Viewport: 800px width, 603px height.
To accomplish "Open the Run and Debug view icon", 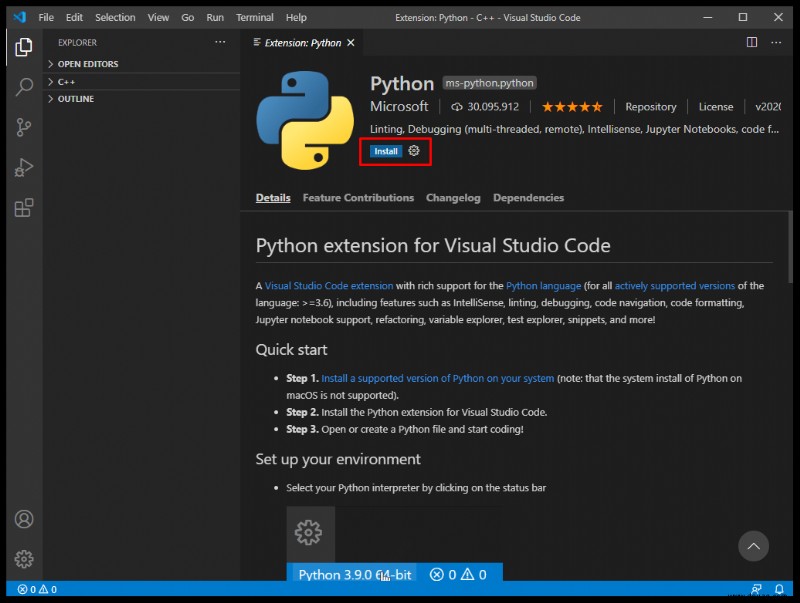I will (23, 167).
